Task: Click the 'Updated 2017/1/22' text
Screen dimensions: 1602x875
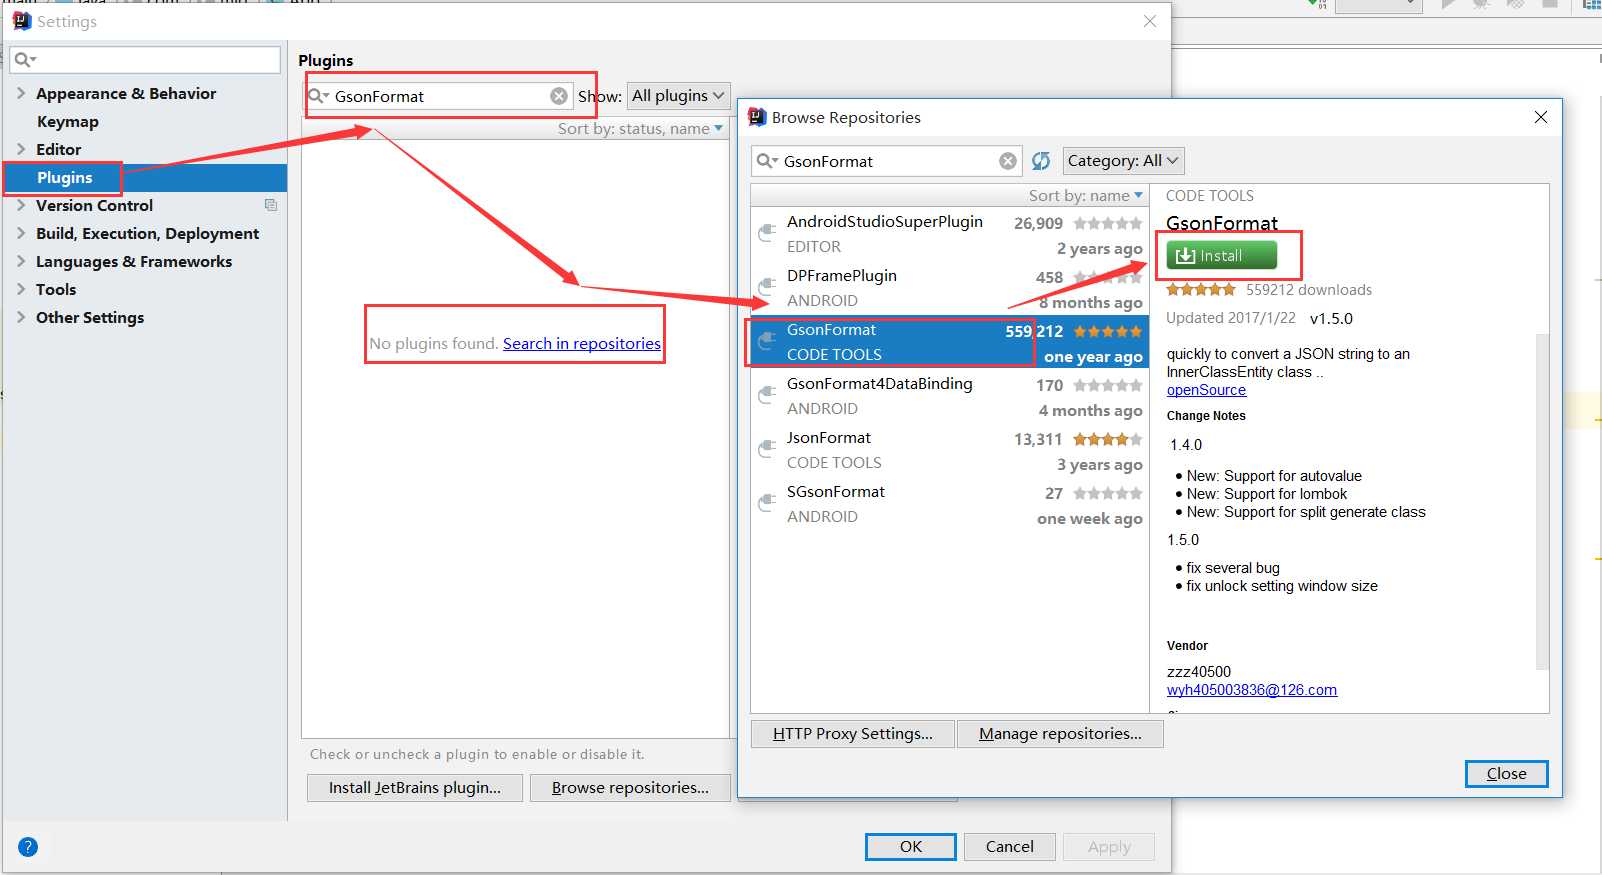Action: point(1230,318)
